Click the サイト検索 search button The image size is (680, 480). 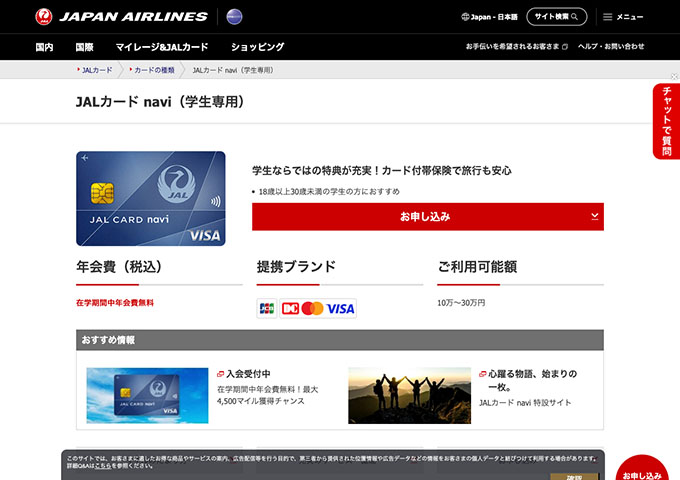point(557,17)
